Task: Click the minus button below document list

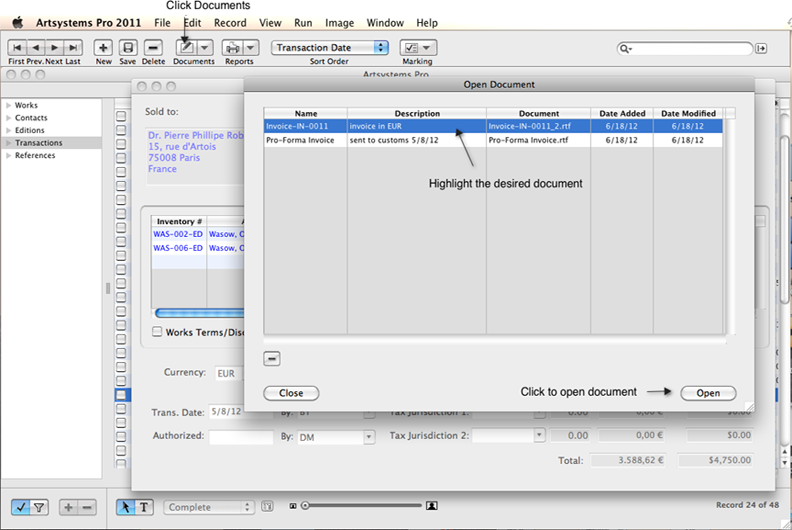Action: click(272, 359)
